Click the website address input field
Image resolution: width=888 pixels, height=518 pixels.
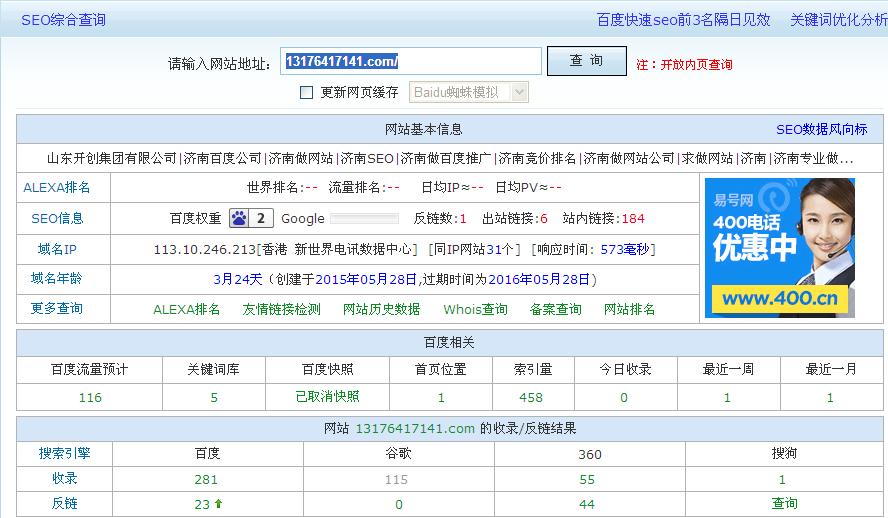pyautogui.click(x=410, y=61)
